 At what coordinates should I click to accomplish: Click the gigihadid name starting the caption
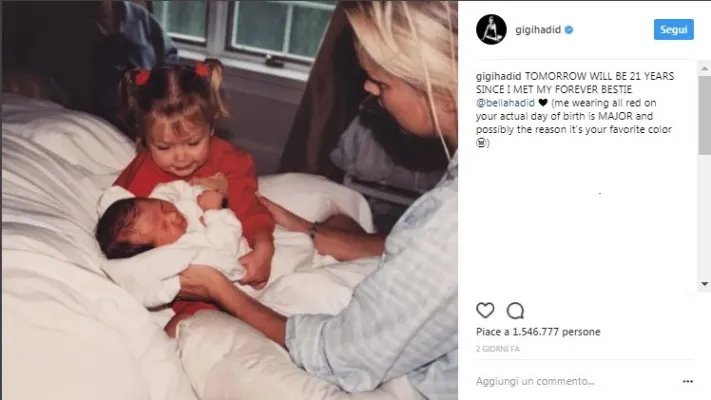point(498,76)
